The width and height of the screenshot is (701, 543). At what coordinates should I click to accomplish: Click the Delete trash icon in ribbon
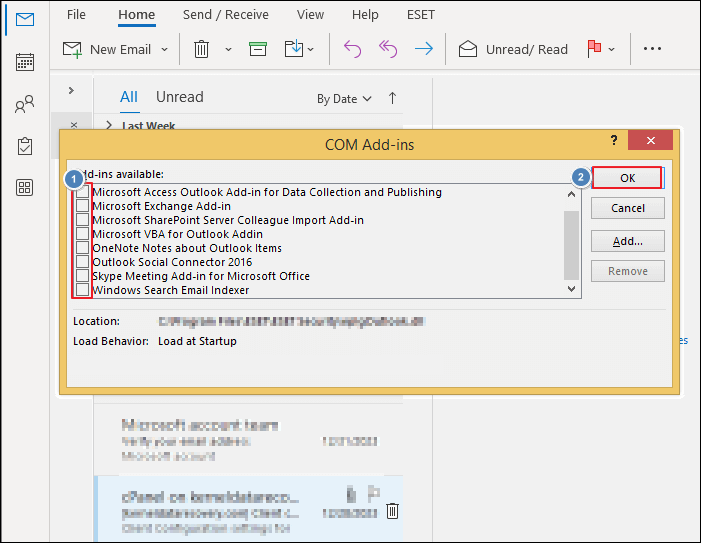pyautogui.click(x=201, y=49)
